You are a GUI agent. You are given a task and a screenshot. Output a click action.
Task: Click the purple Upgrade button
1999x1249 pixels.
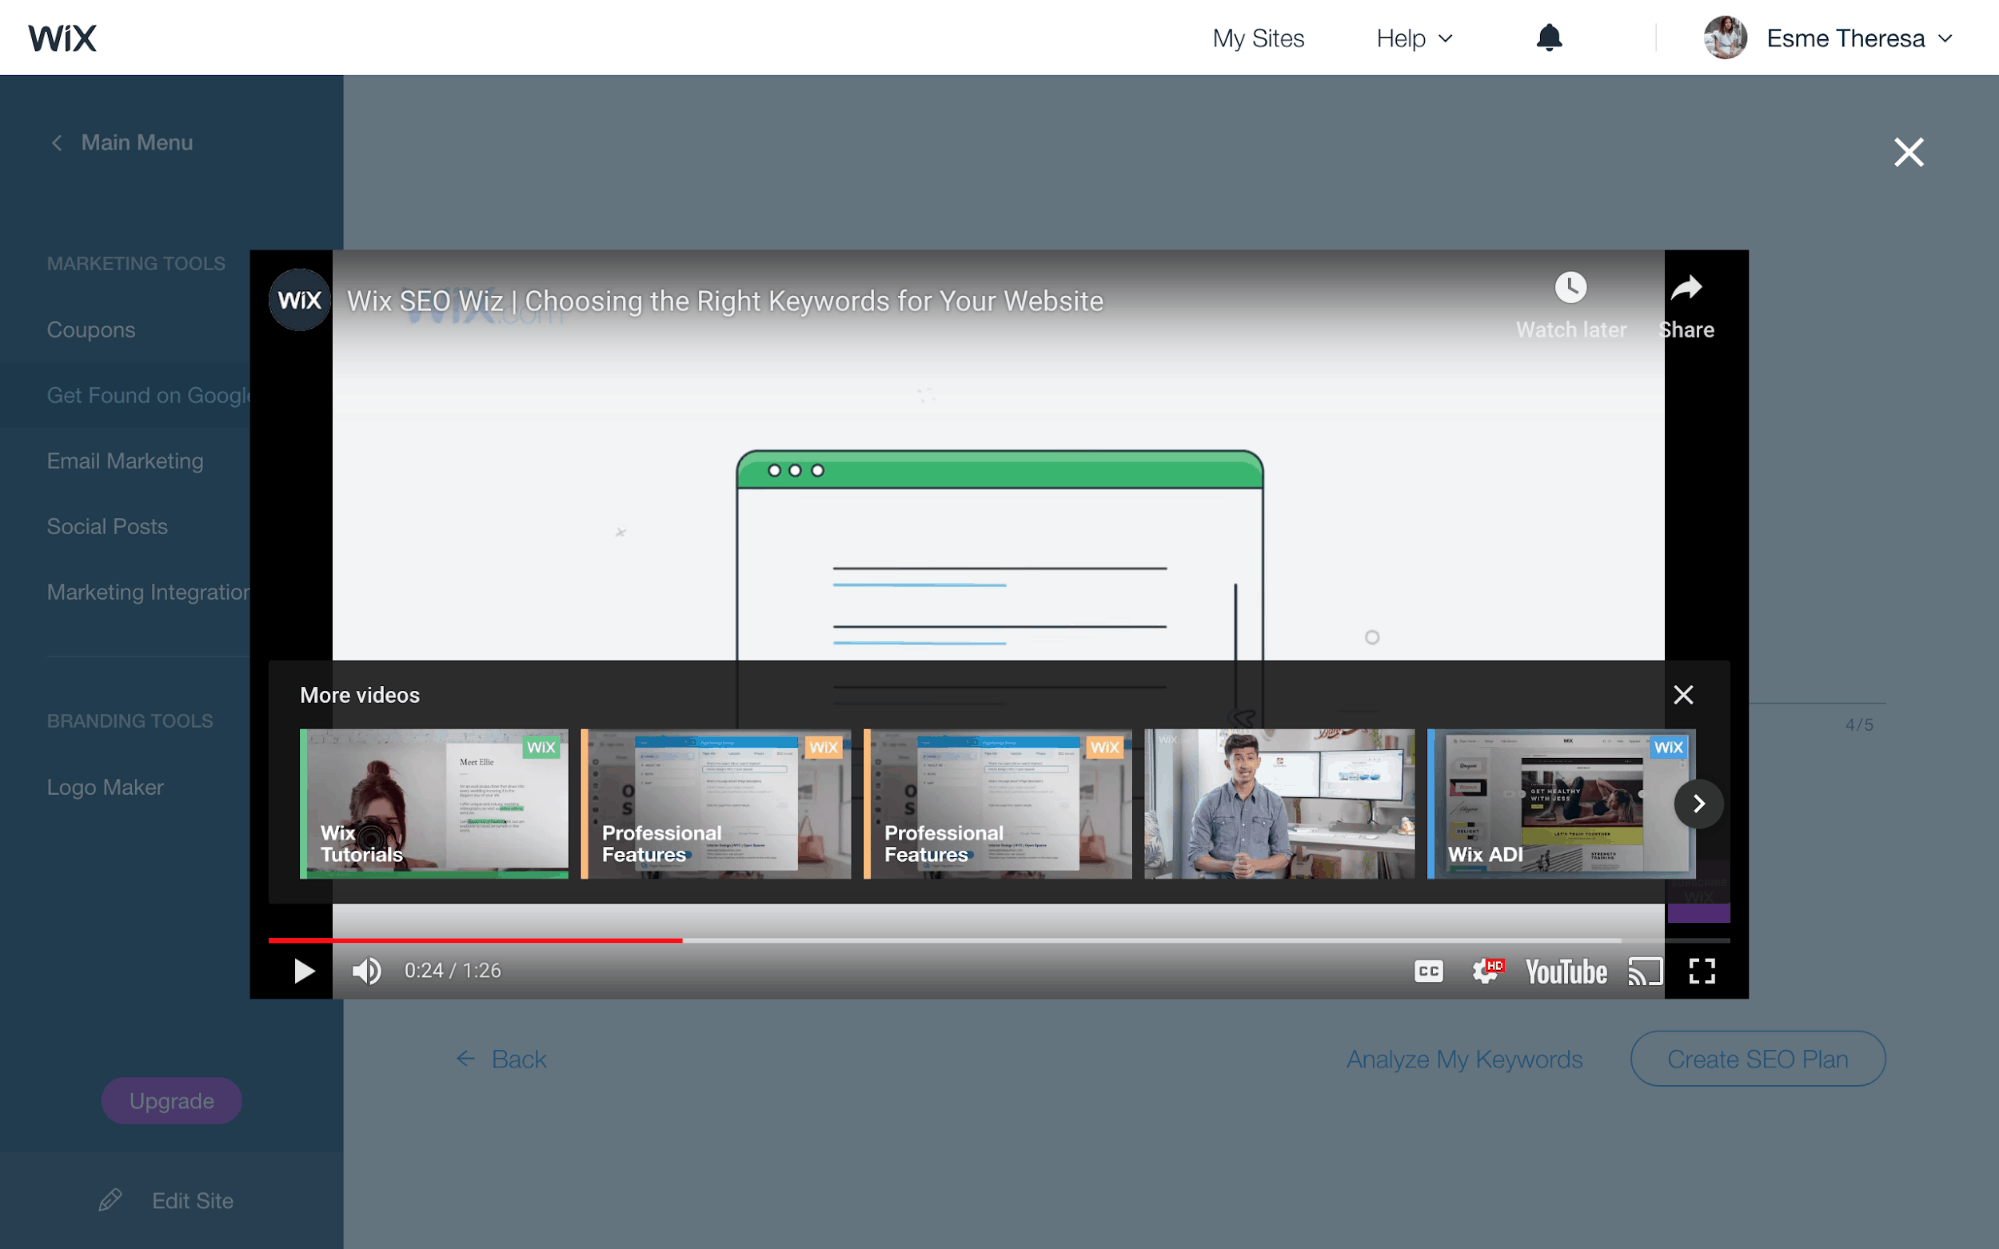171,1101
